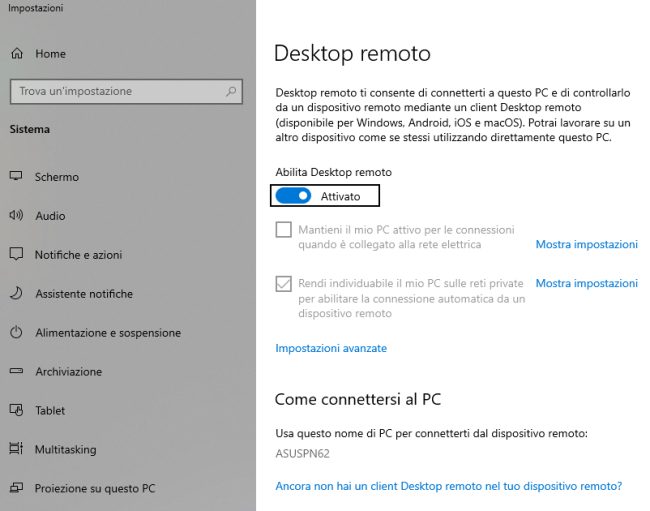Click the Attivato status label
This screenshot has width=650, height=511.
tap(340, 196)
